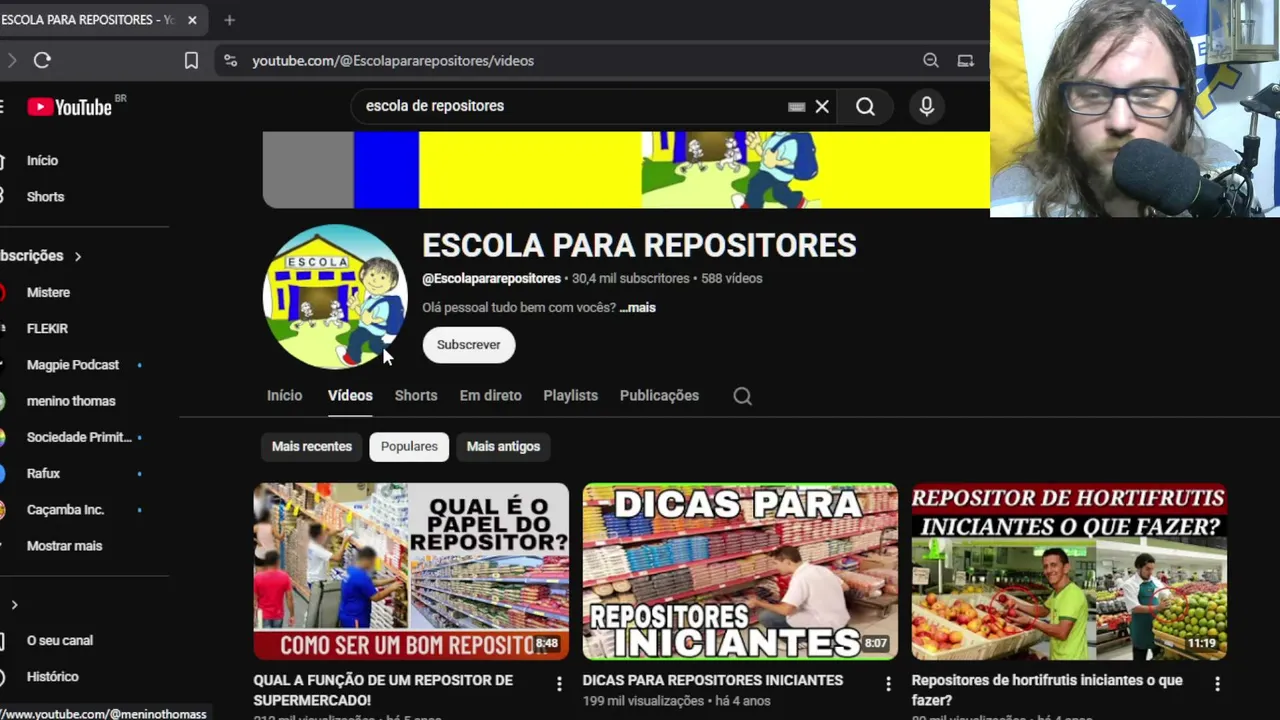Open the Sociedade Primit... subscription
1280x720 pixels.
(x=79, y=437)
